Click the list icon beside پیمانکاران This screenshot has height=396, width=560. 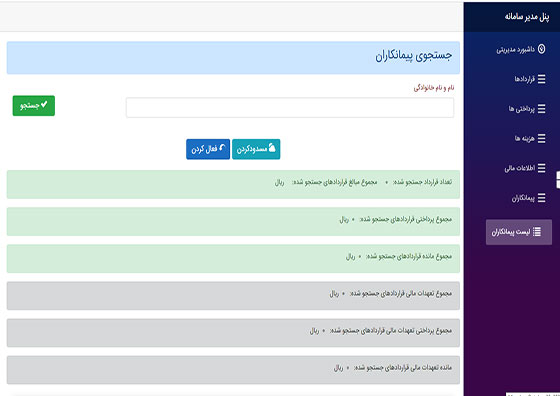tap(541, 197)
